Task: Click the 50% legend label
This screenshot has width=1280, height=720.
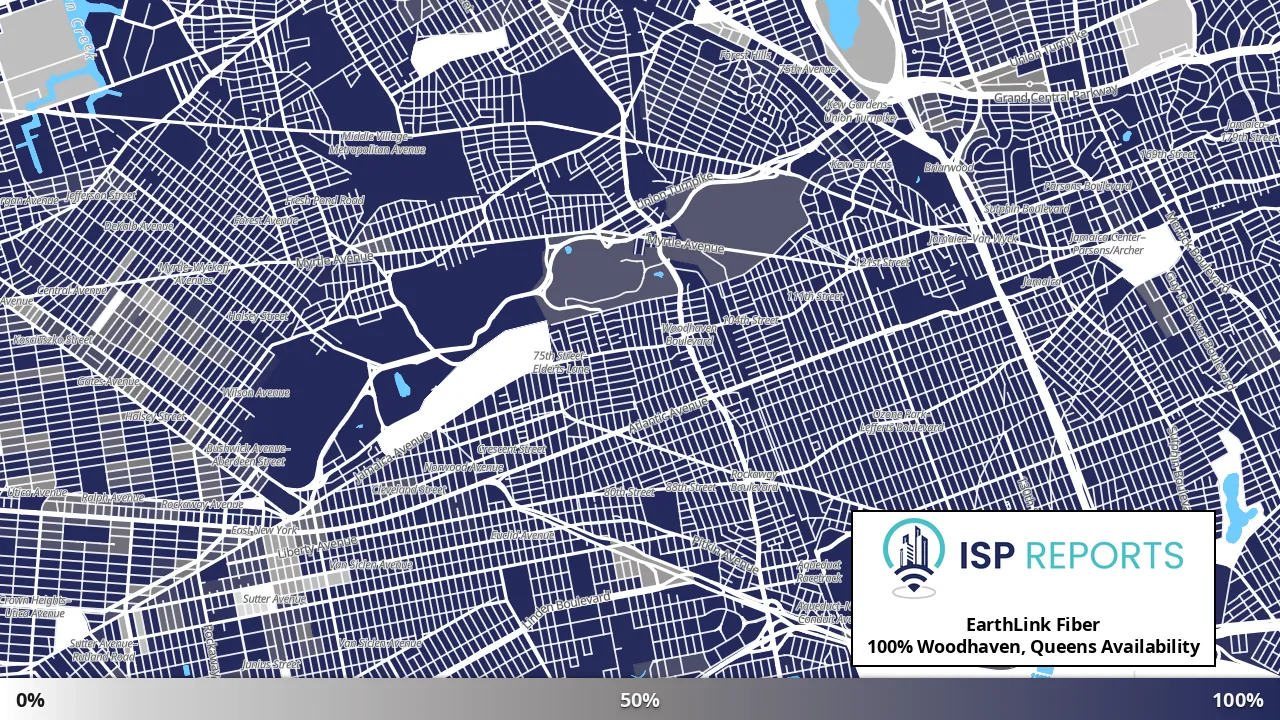Action: [x=639, y=700]
